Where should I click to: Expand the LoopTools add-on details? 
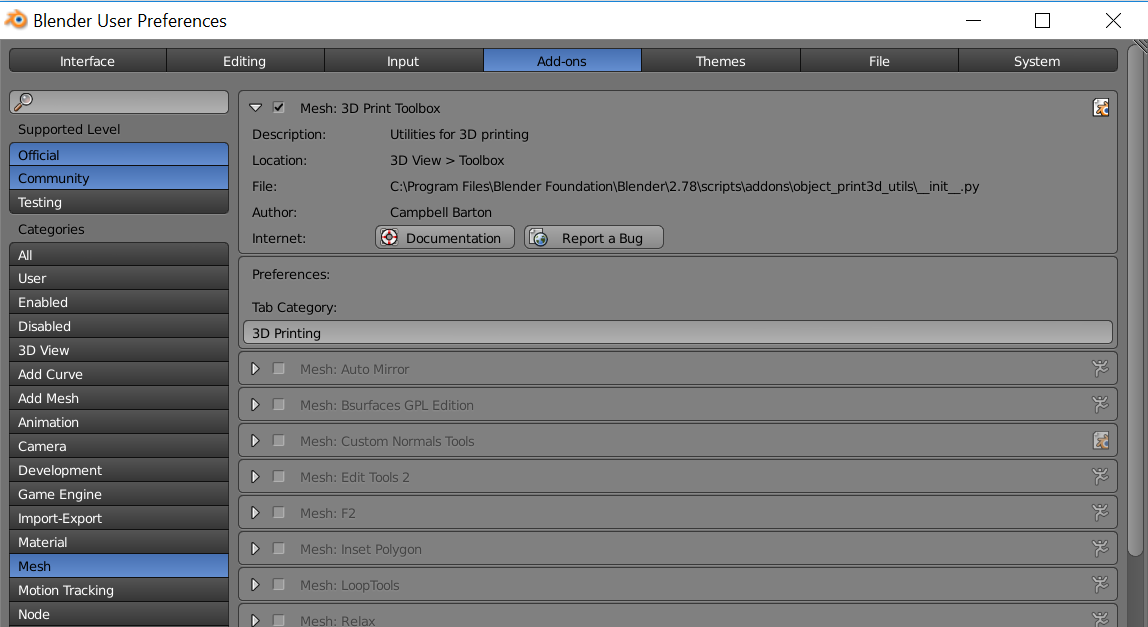pyautogui.click(x=256, y=584)
